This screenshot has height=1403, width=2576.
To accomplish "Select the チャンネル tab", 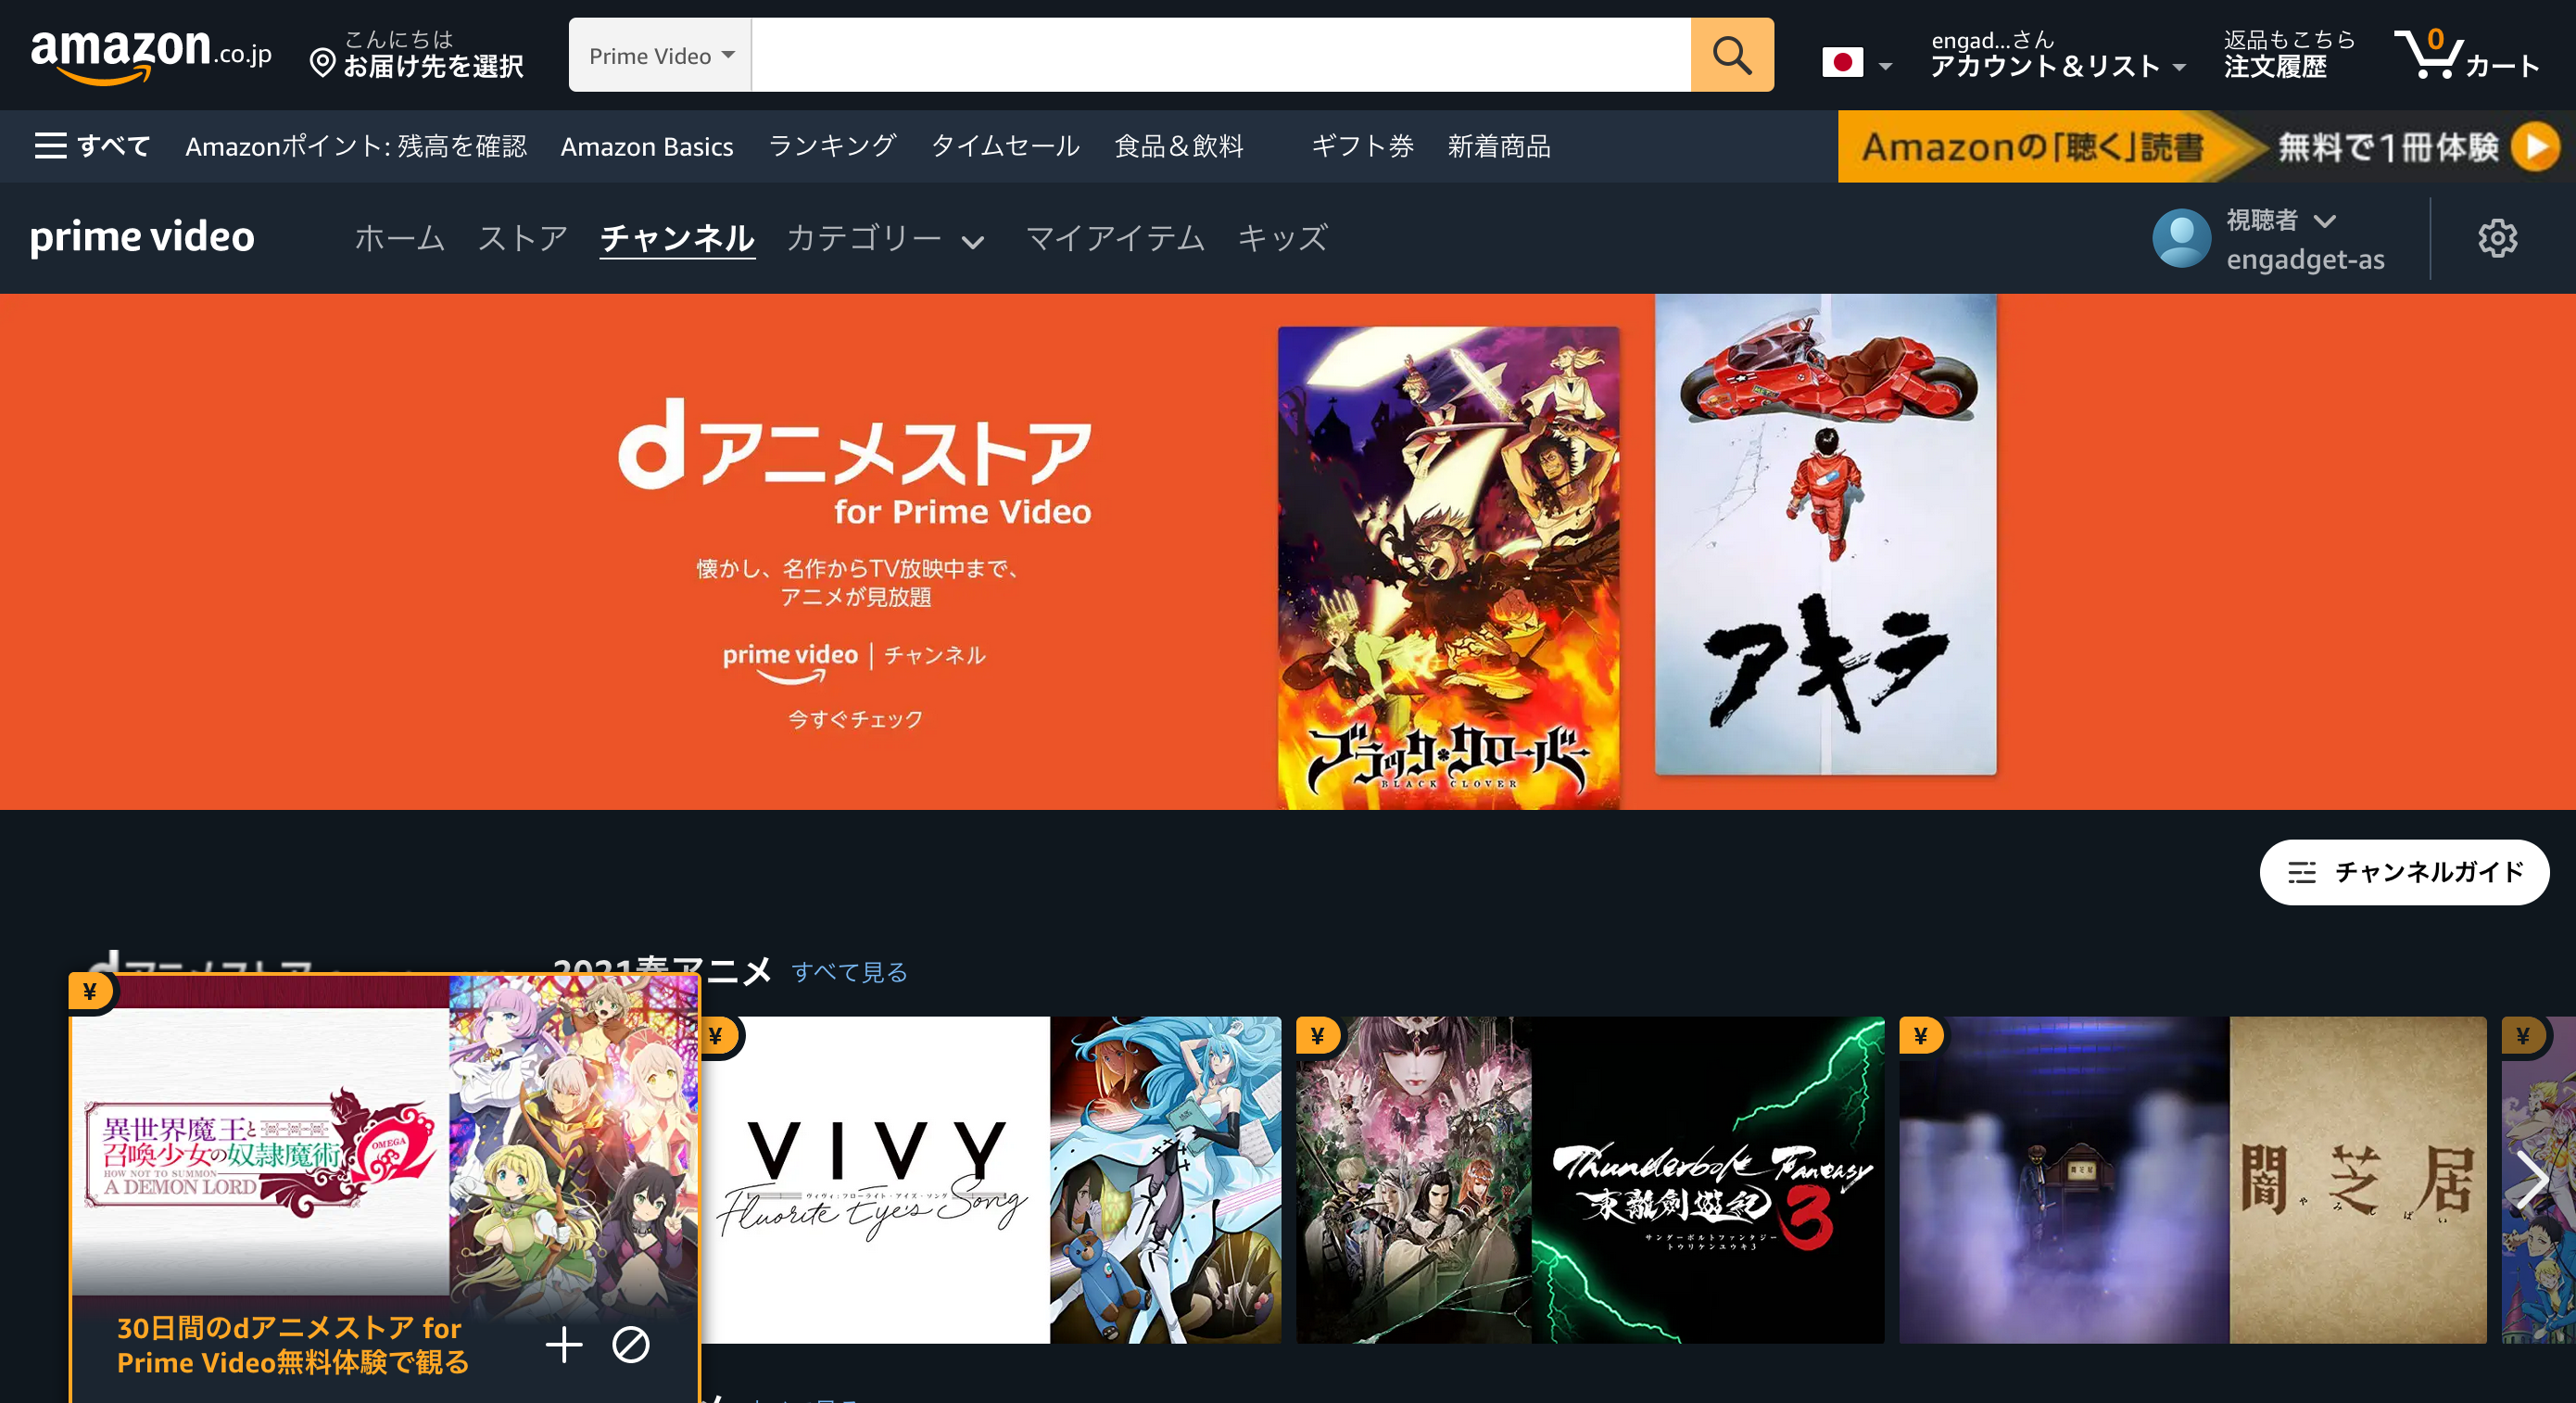I will tap(677, 238).
